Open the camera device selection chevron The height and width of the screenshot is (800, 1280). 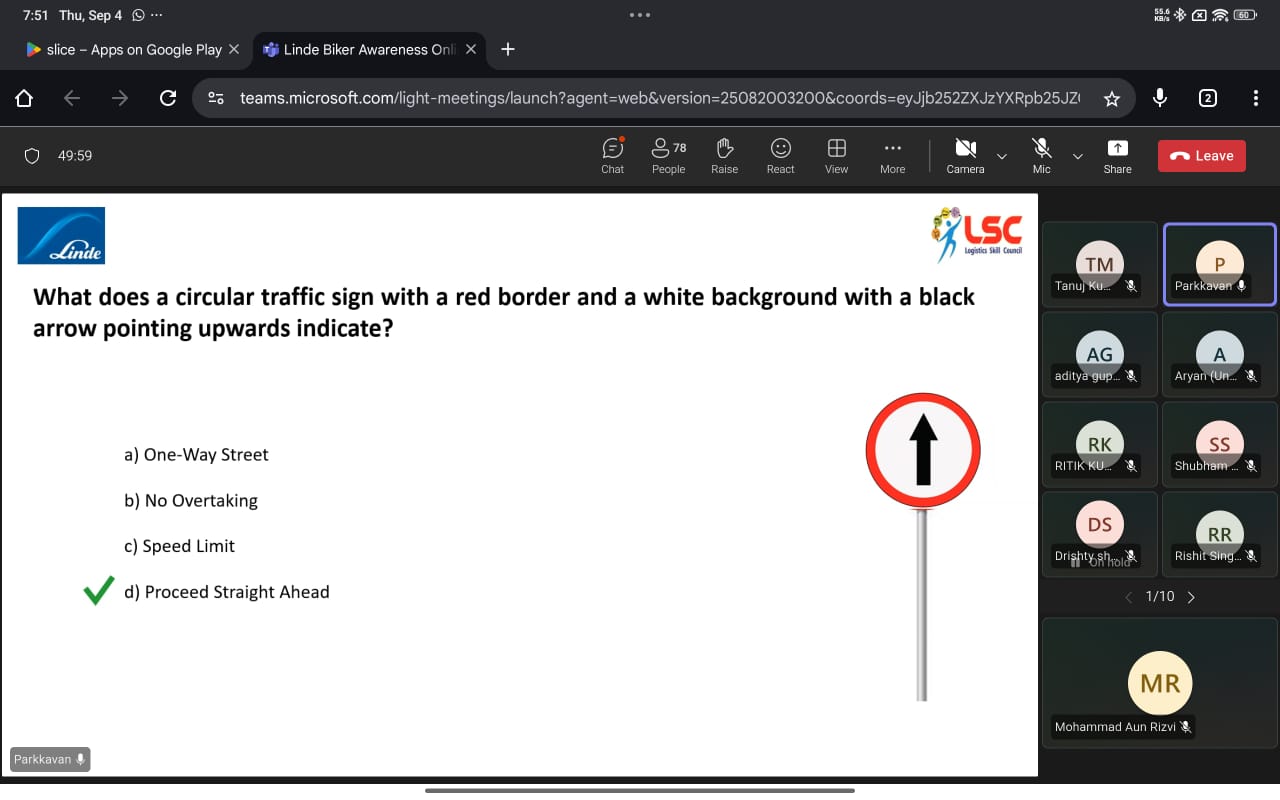1000,156
